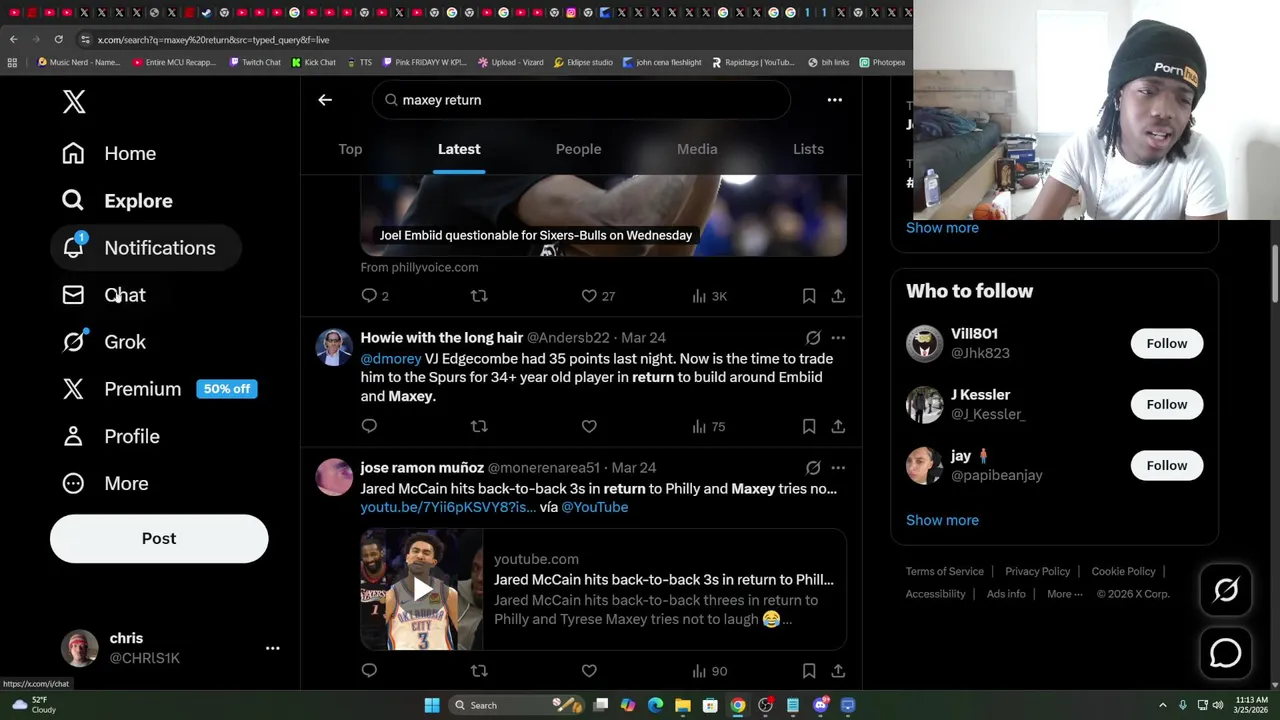The width and height of the screenshot is (1280, 720).
Task: View analytics on post with 75 views
Action: click(x=708, y=426)
